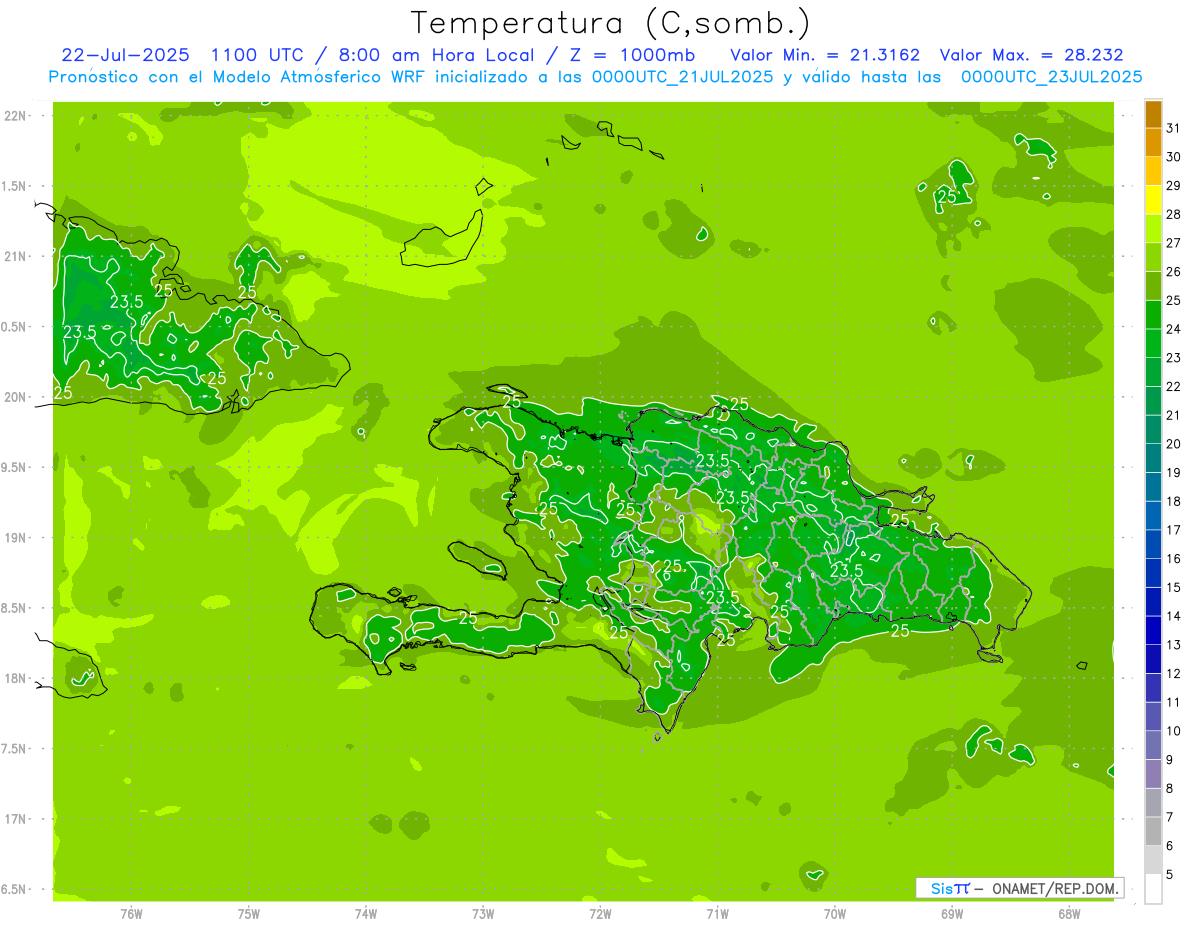Click the color scale label "20"
The width and height of the screenshot is (1200, 927).
pos(1173,444)
